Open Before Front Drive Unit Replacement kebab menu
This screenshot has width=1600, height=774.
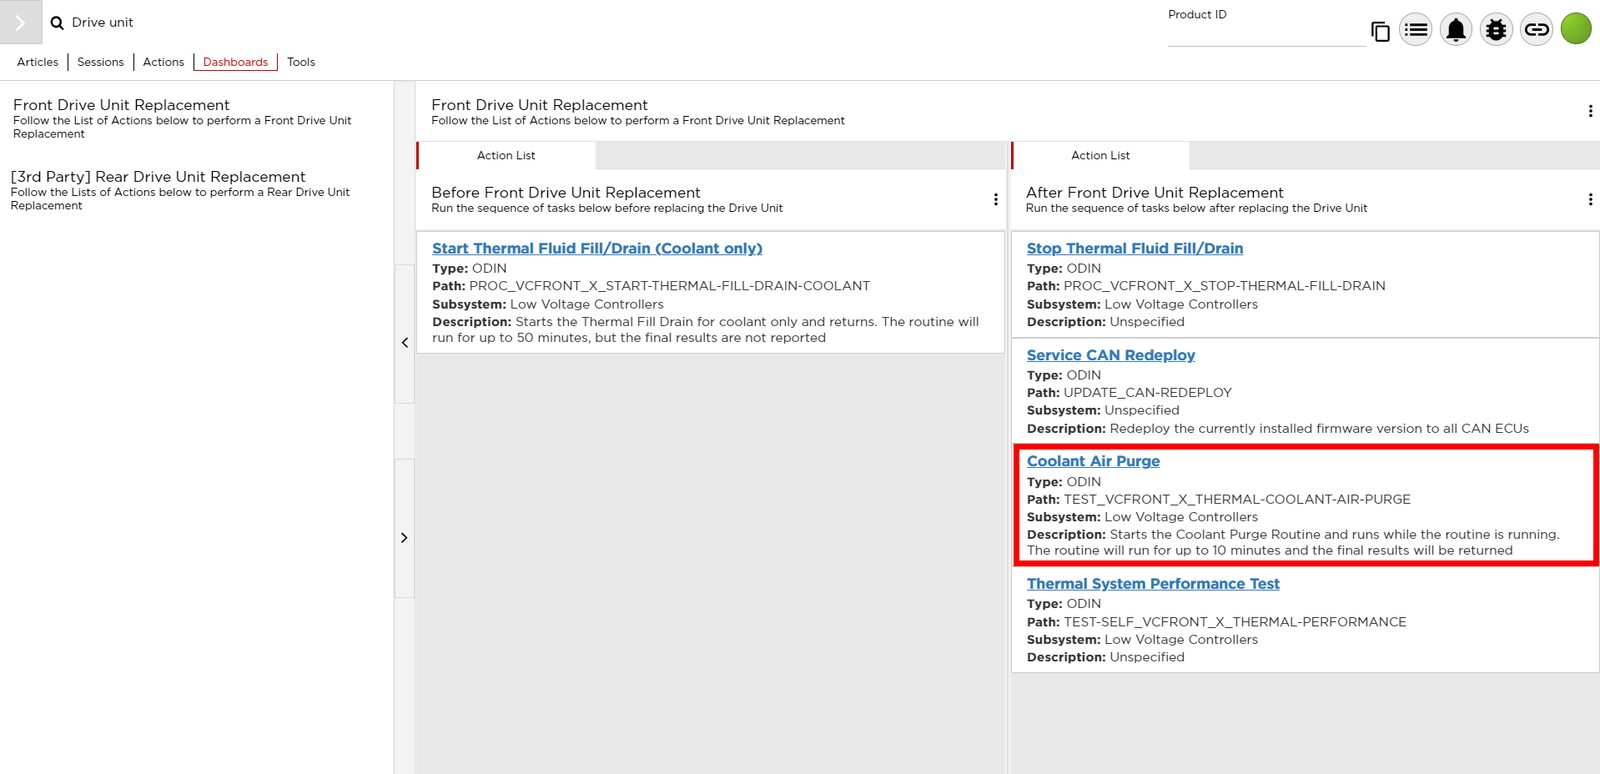[995, 199]
